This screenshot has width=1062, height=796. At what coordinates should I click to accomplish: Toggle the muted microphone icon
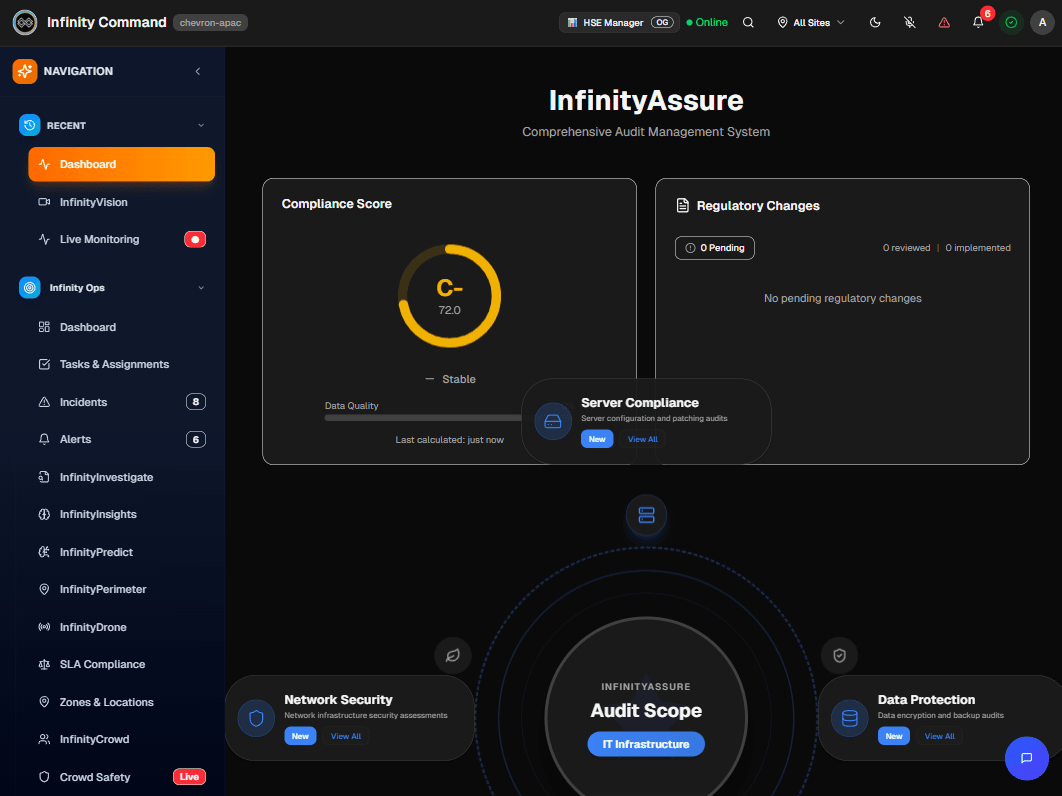[910, 22]
